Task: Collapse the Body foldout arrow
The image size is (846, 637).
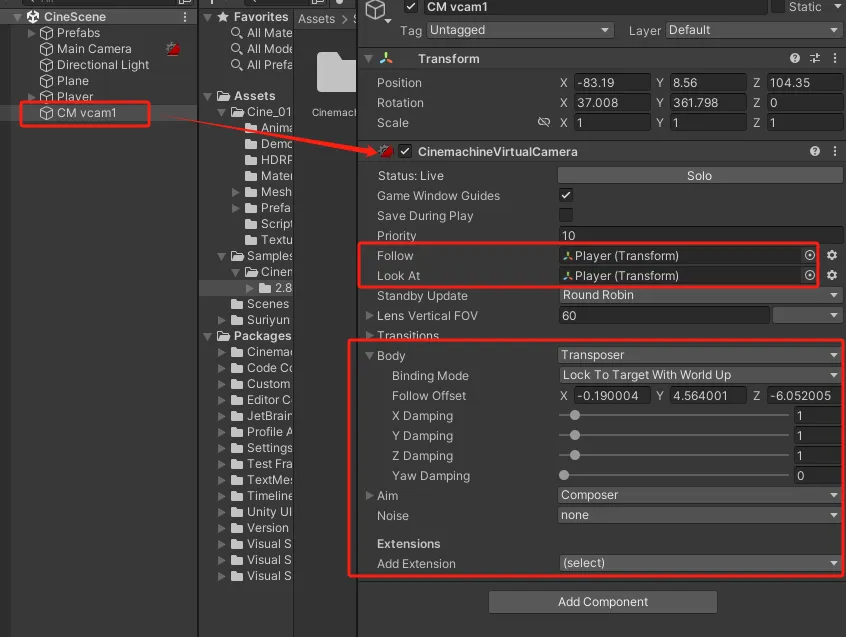Action: click(x=370, y=355)
